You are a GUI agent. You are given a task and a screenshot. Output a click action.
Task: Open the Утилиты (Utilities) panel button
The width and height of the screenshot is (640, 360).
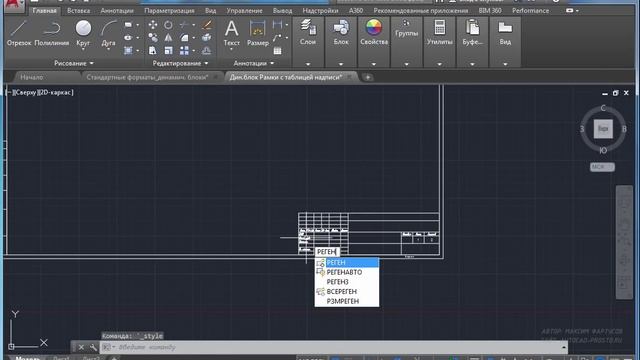(x=440, y=33)
